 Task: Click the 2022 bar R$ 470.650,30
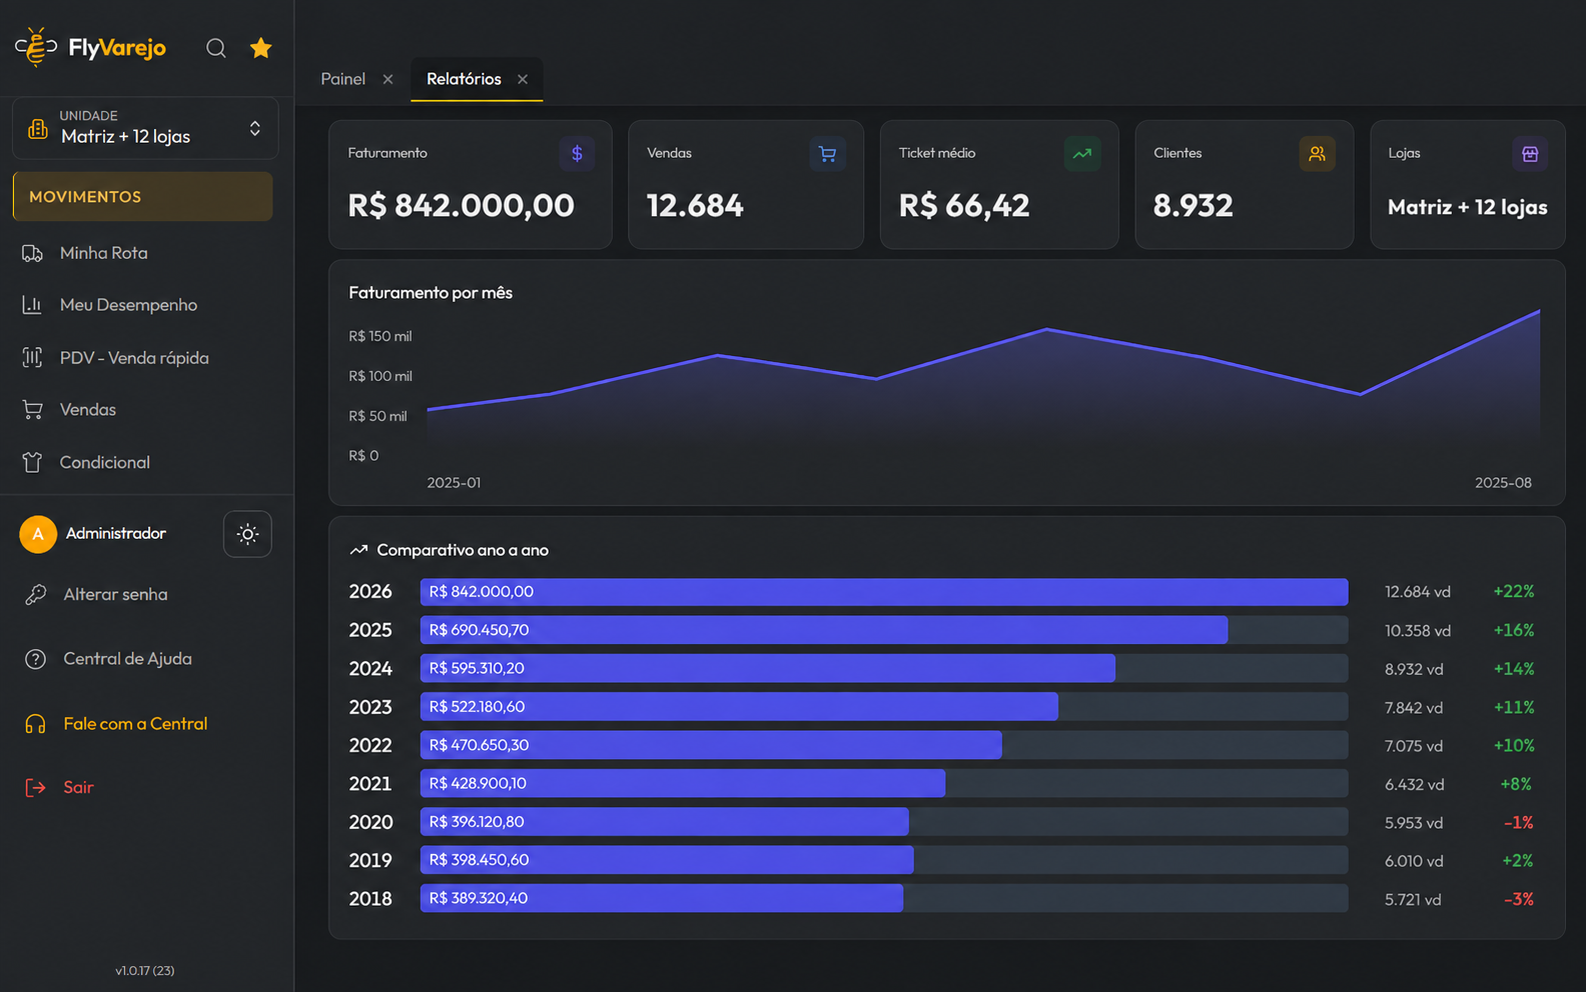711,745
